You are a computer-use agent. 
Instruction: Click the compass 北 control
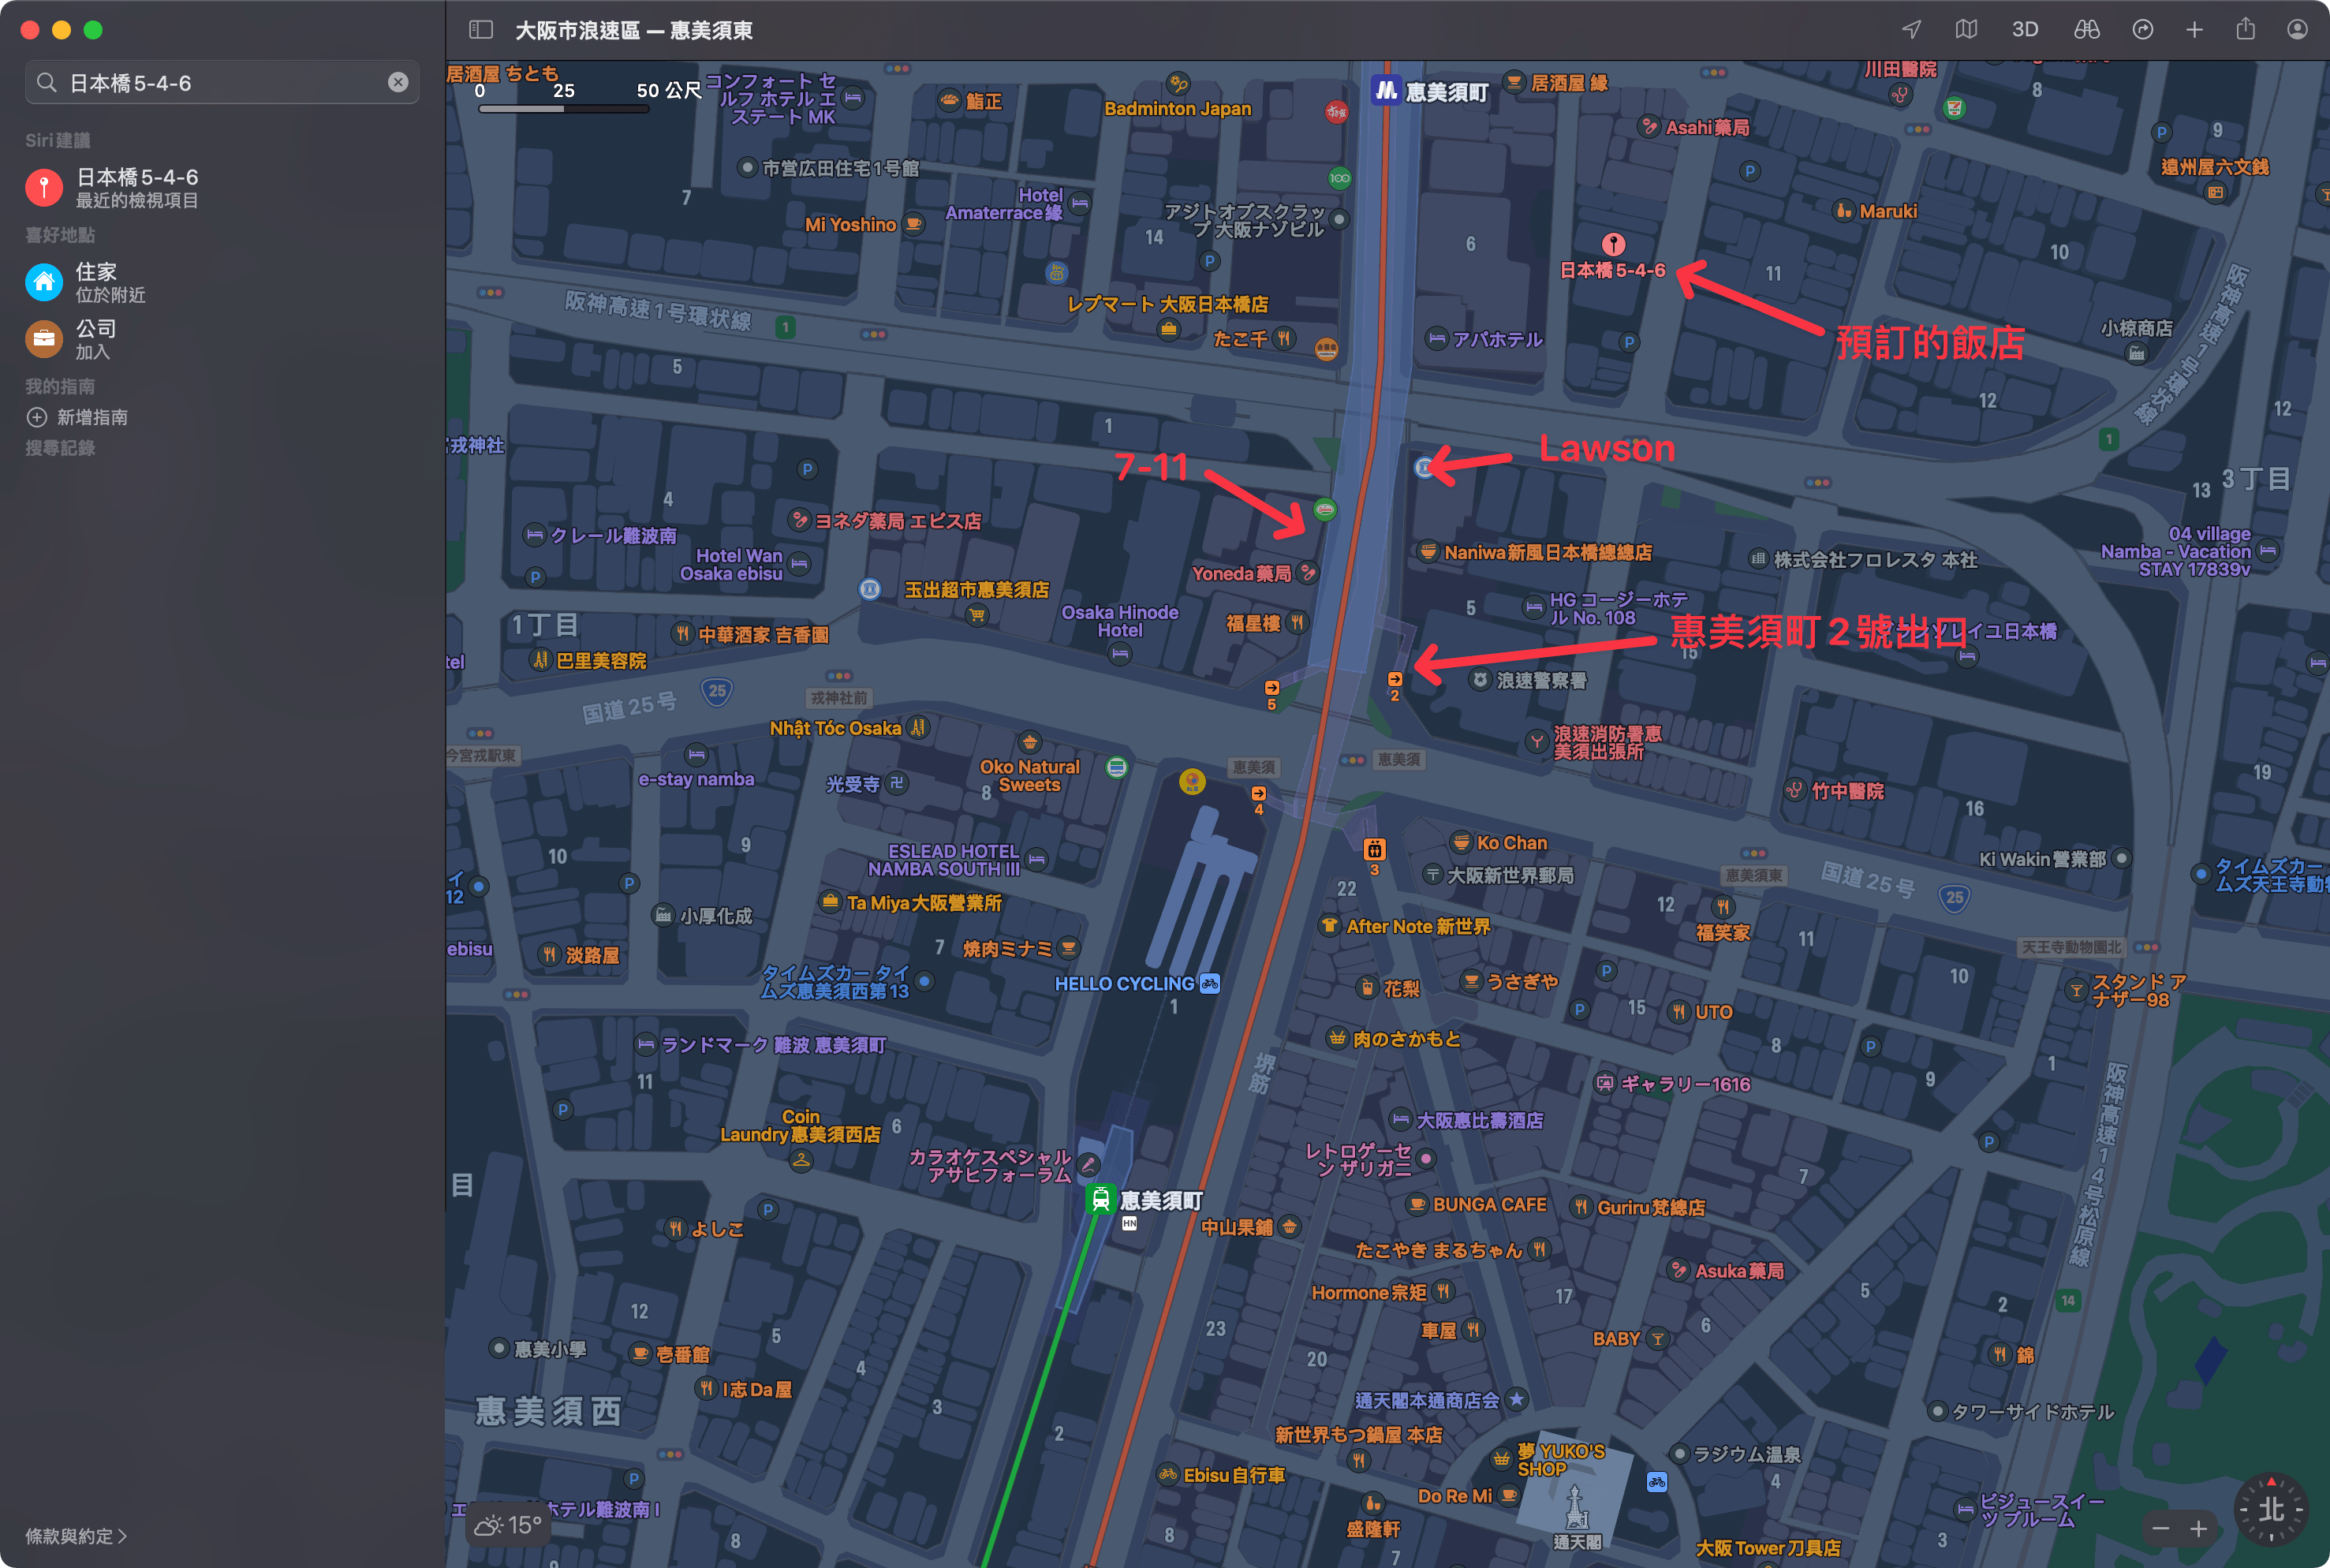2271,1509
